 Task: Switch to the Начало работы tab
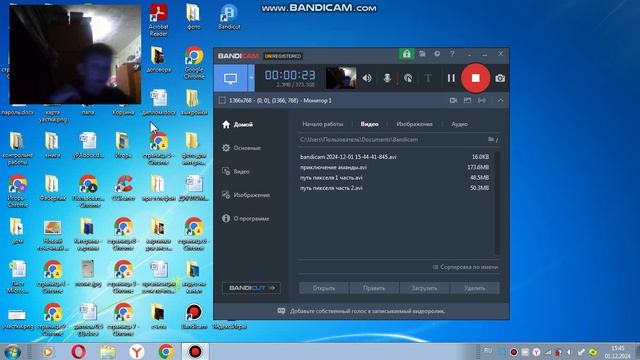322,124
